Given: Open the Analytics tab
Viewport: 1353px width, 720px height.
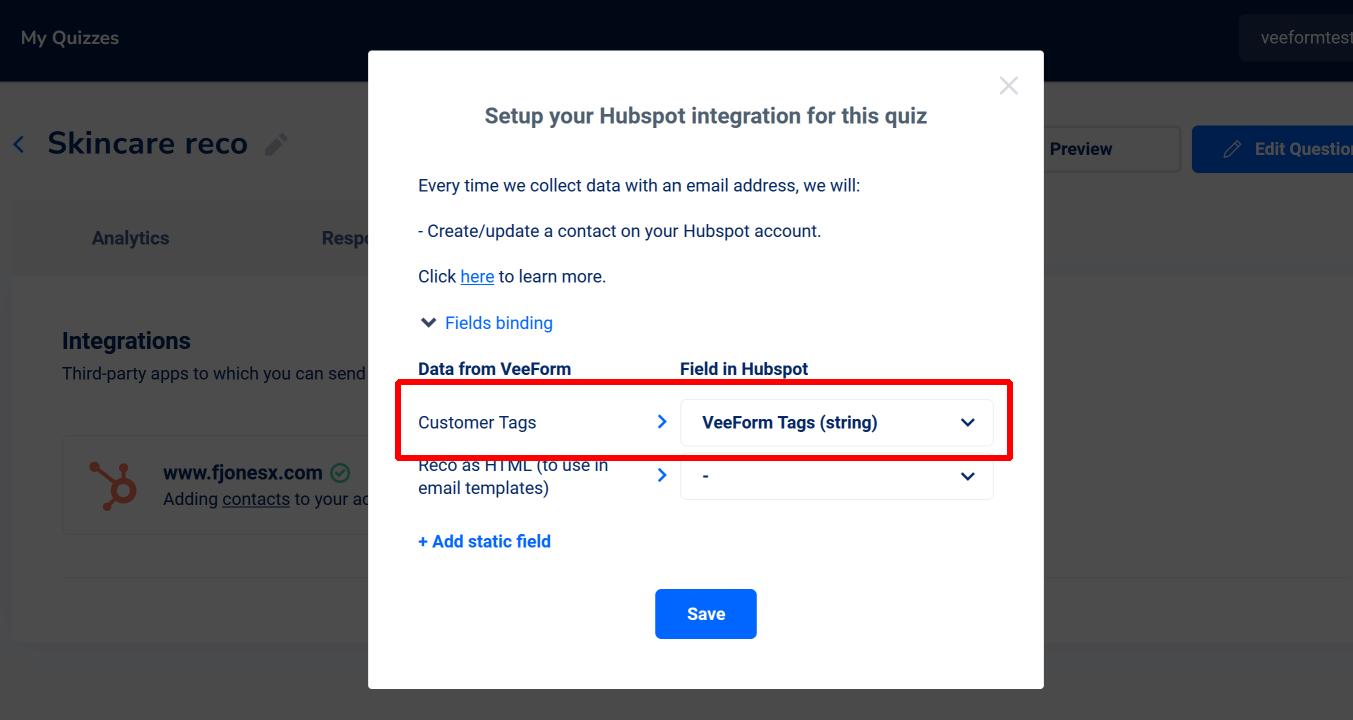Looking at the screenshot, I should tap(130, 238).
